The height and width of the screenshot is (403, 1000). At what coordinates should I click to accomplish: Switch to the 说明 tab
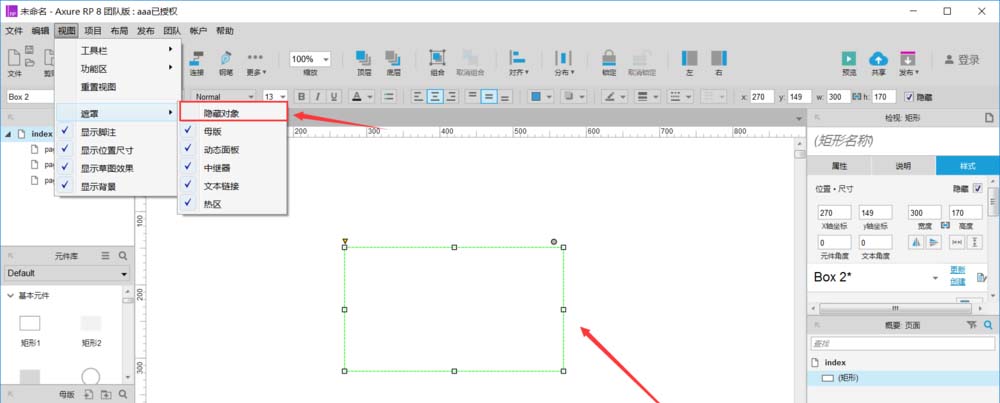pyautogui.click(x=903, y=166)
